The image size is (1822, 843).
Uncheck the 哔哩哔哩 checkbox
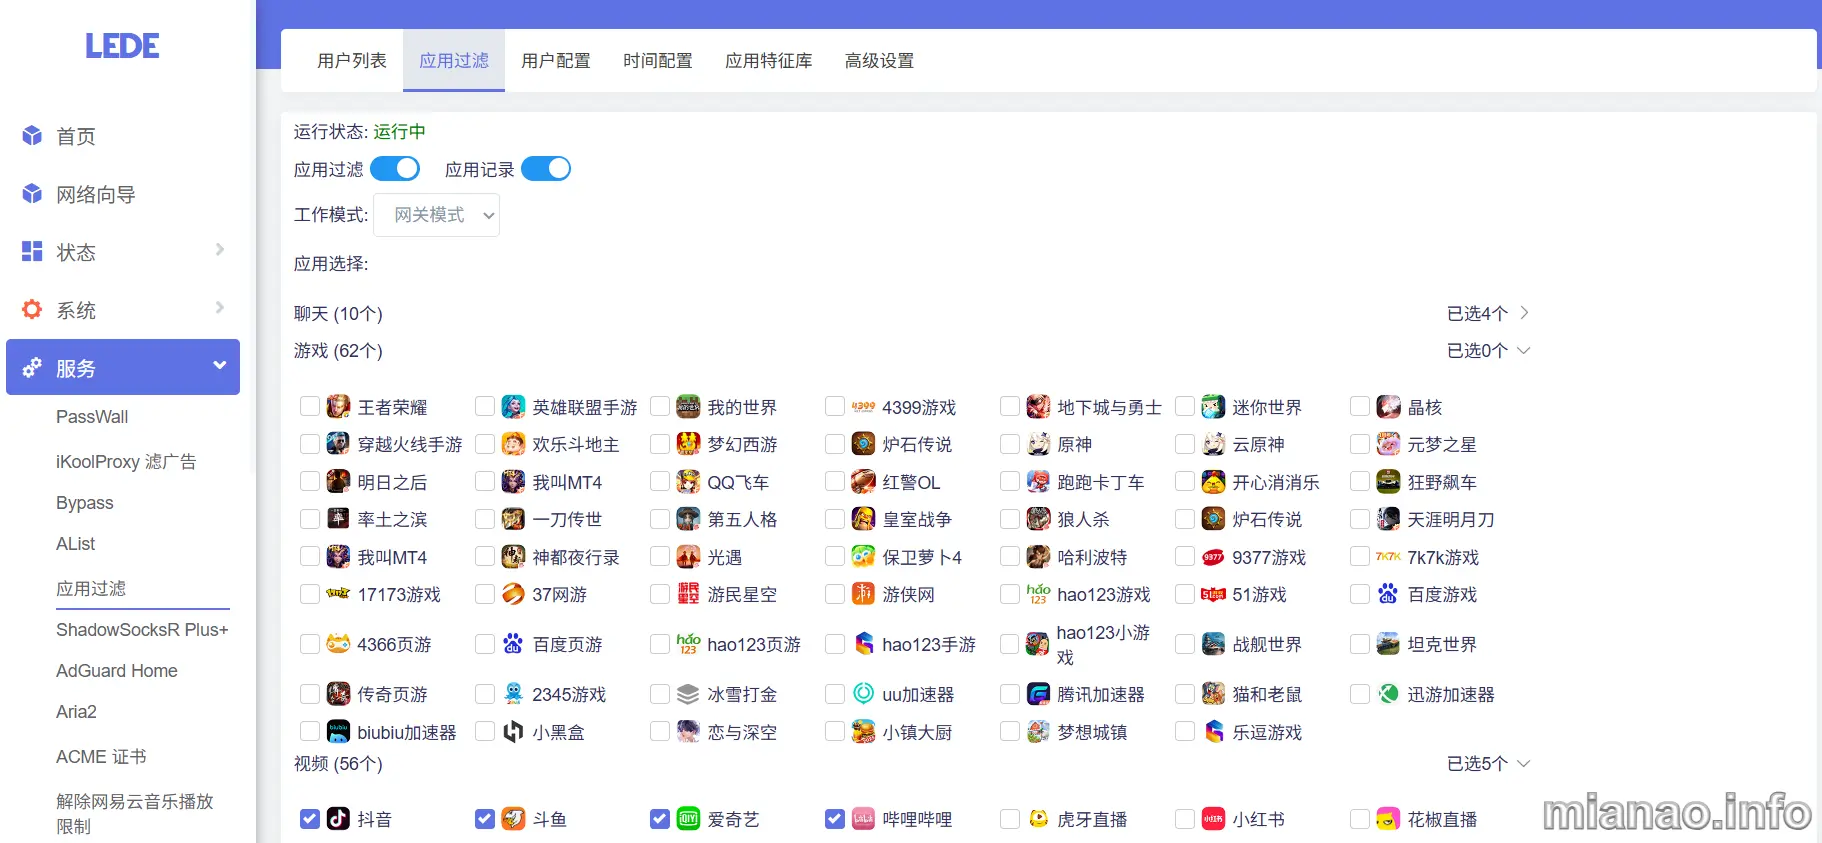click(835, 819)
